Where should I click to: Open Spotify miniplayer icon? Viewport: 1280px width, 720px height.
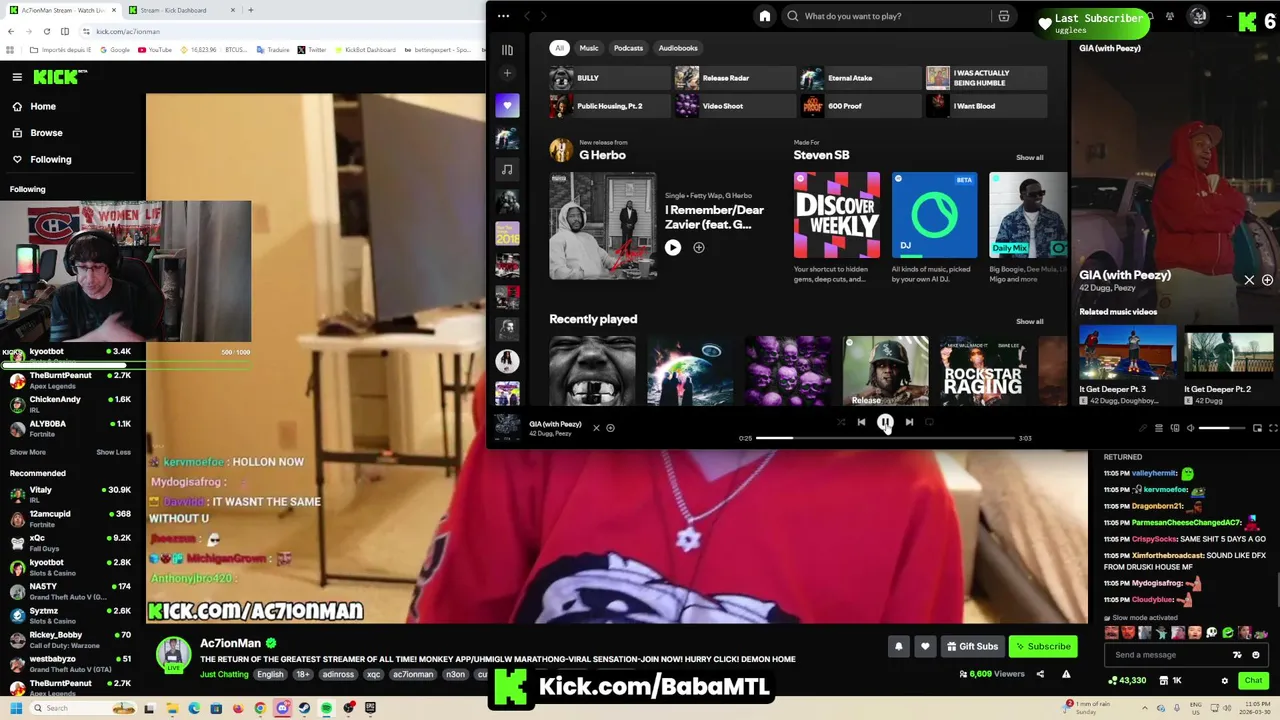point(1257,428)
